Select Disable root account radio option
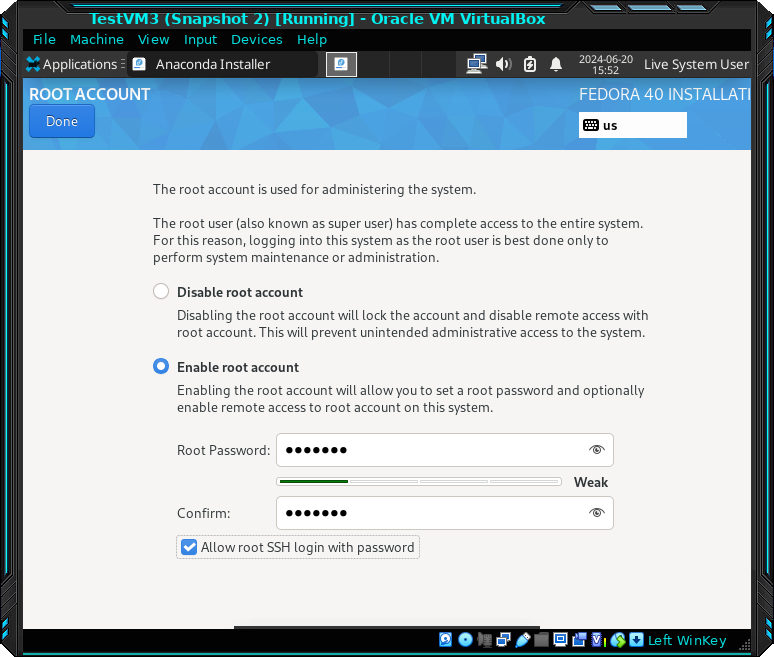Screen dimensions: 774x657 click(161, 291)
